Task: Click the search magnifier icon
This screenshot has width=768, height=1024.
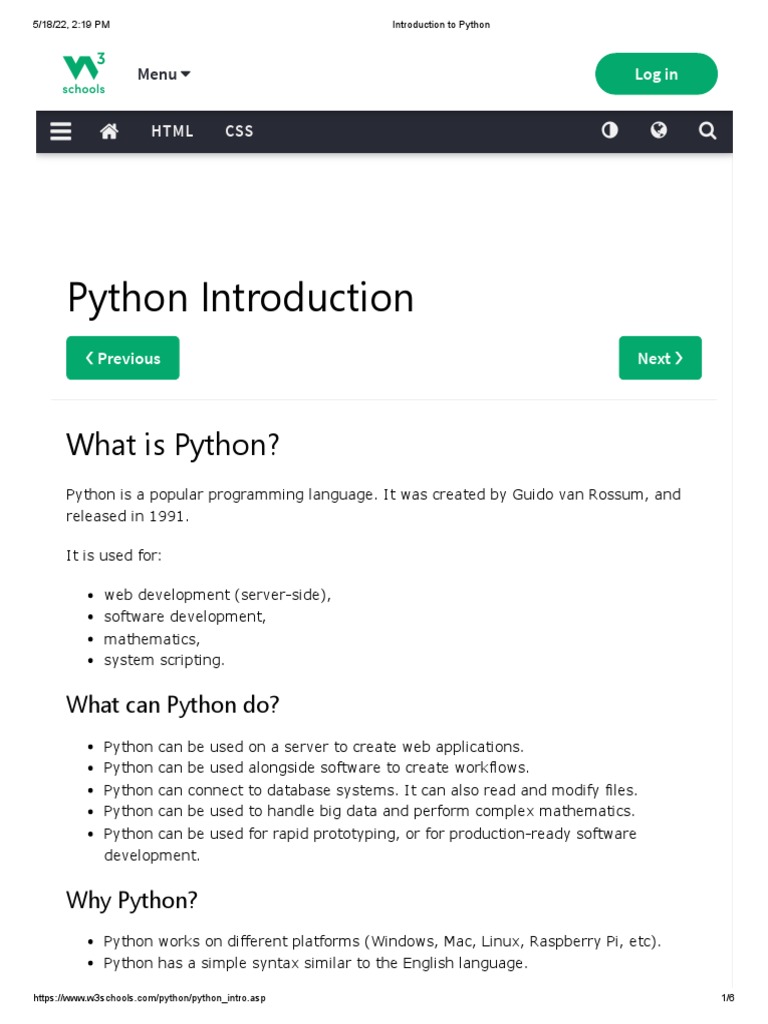Action: [x=707, y=131]
